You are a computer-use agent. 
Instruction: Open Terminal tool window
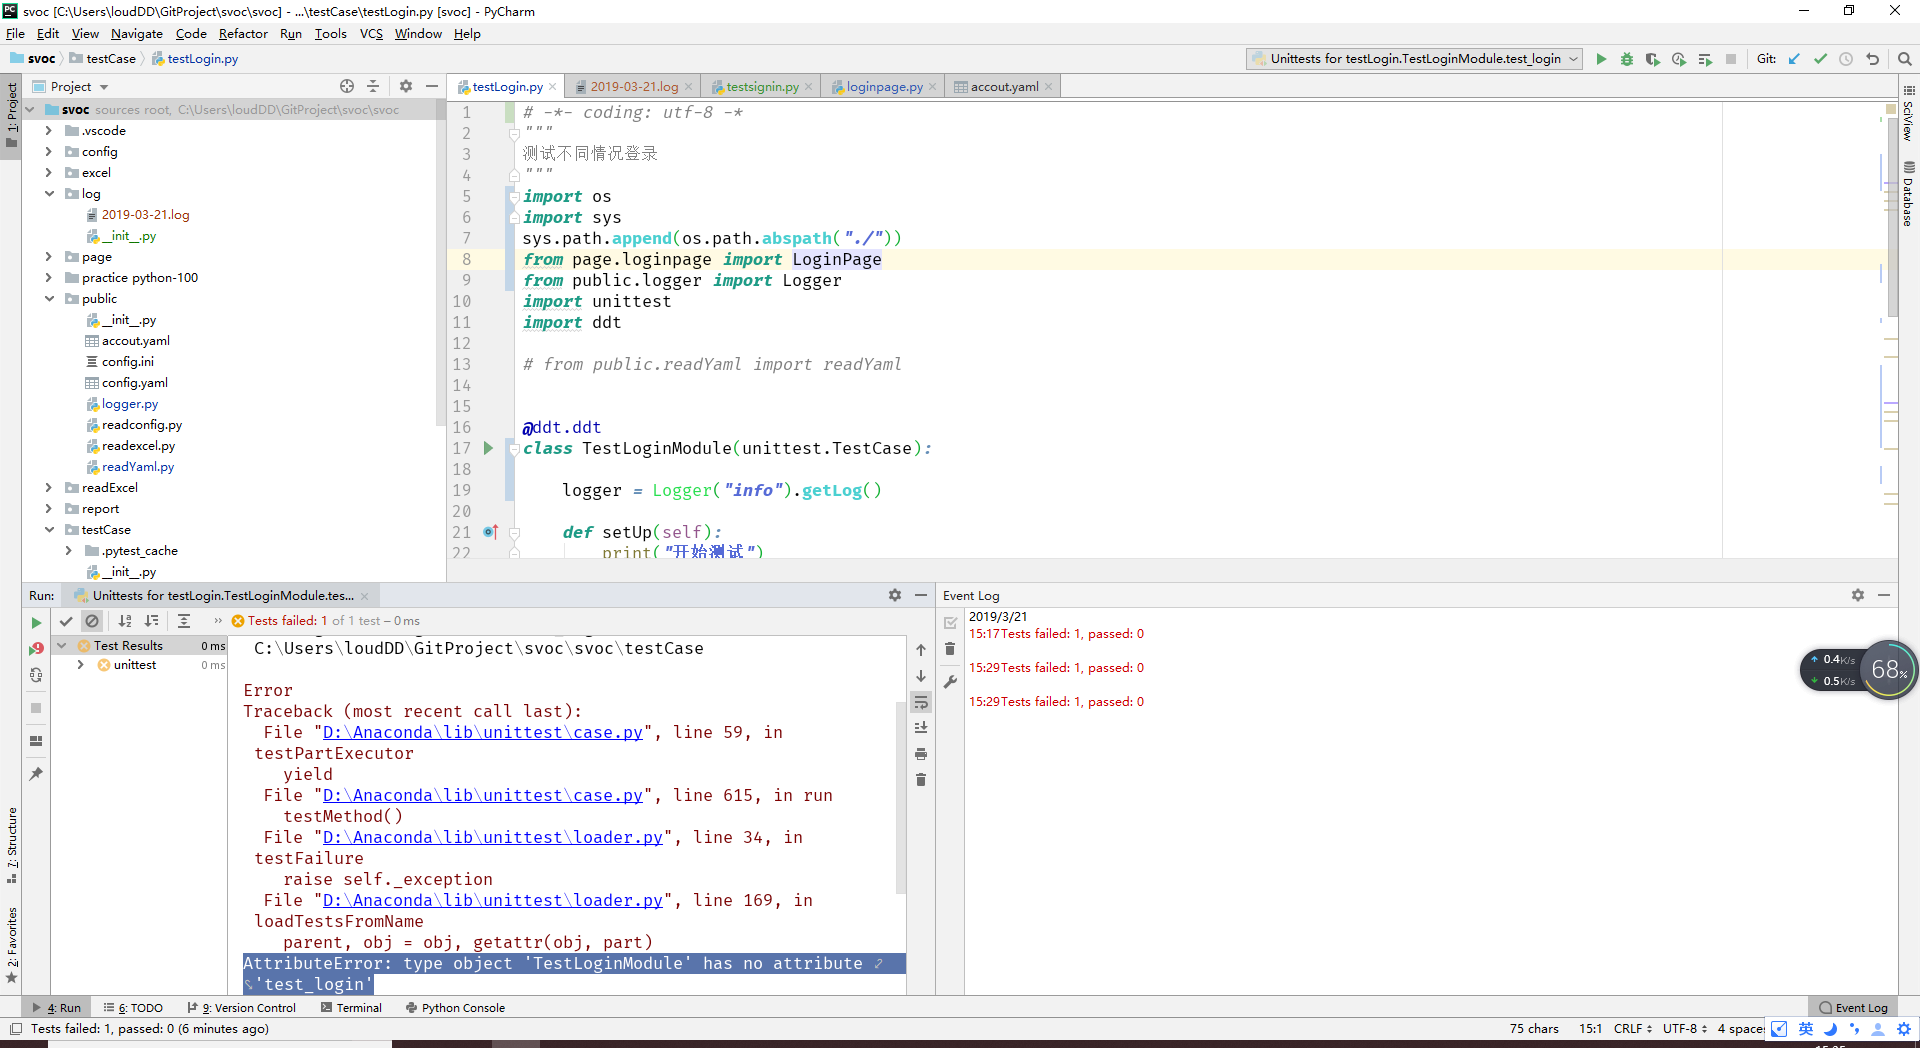[x=352, y=1008]
